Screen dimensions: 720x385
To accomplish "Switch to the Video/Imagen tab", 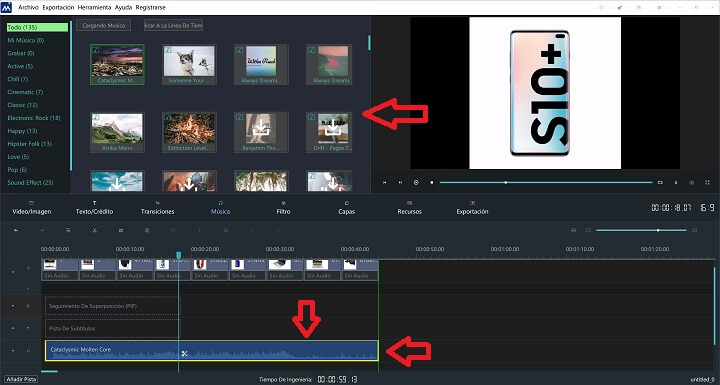I will click(32, 208).
